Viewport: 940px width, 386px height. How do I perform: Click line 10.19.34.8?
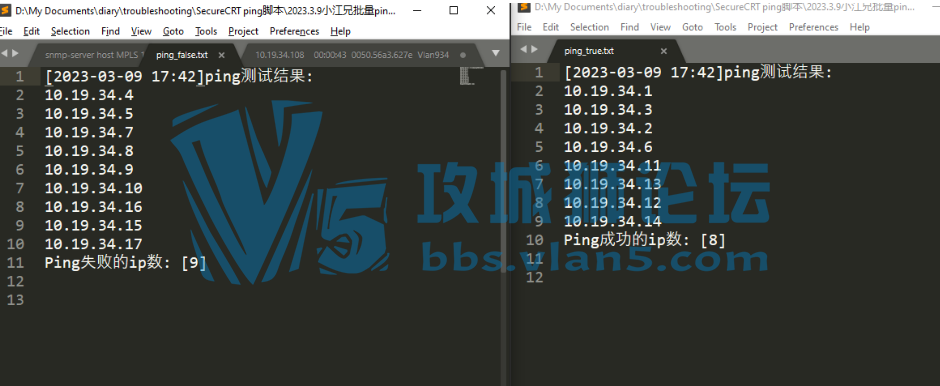click(89, 151)
